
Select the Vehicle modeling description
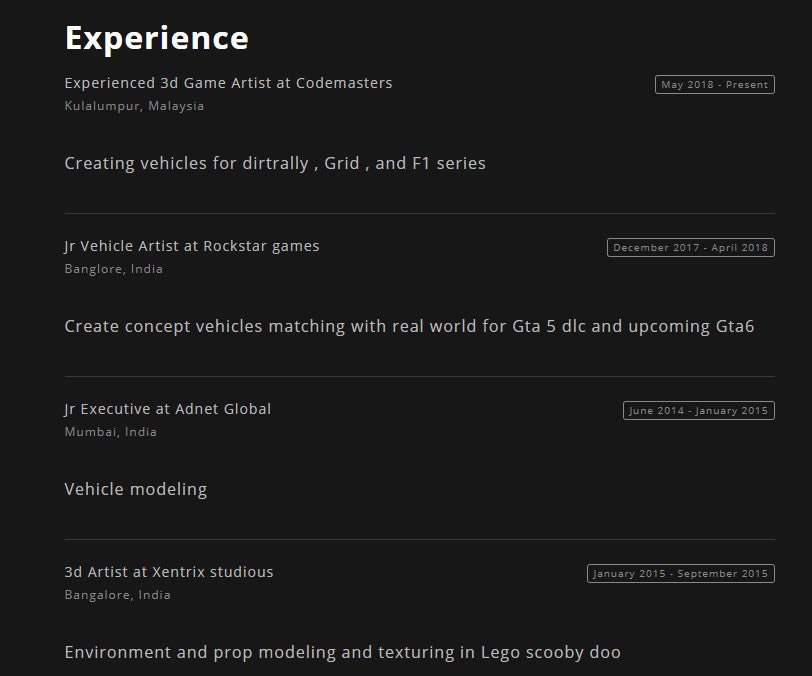click(136, 490)
